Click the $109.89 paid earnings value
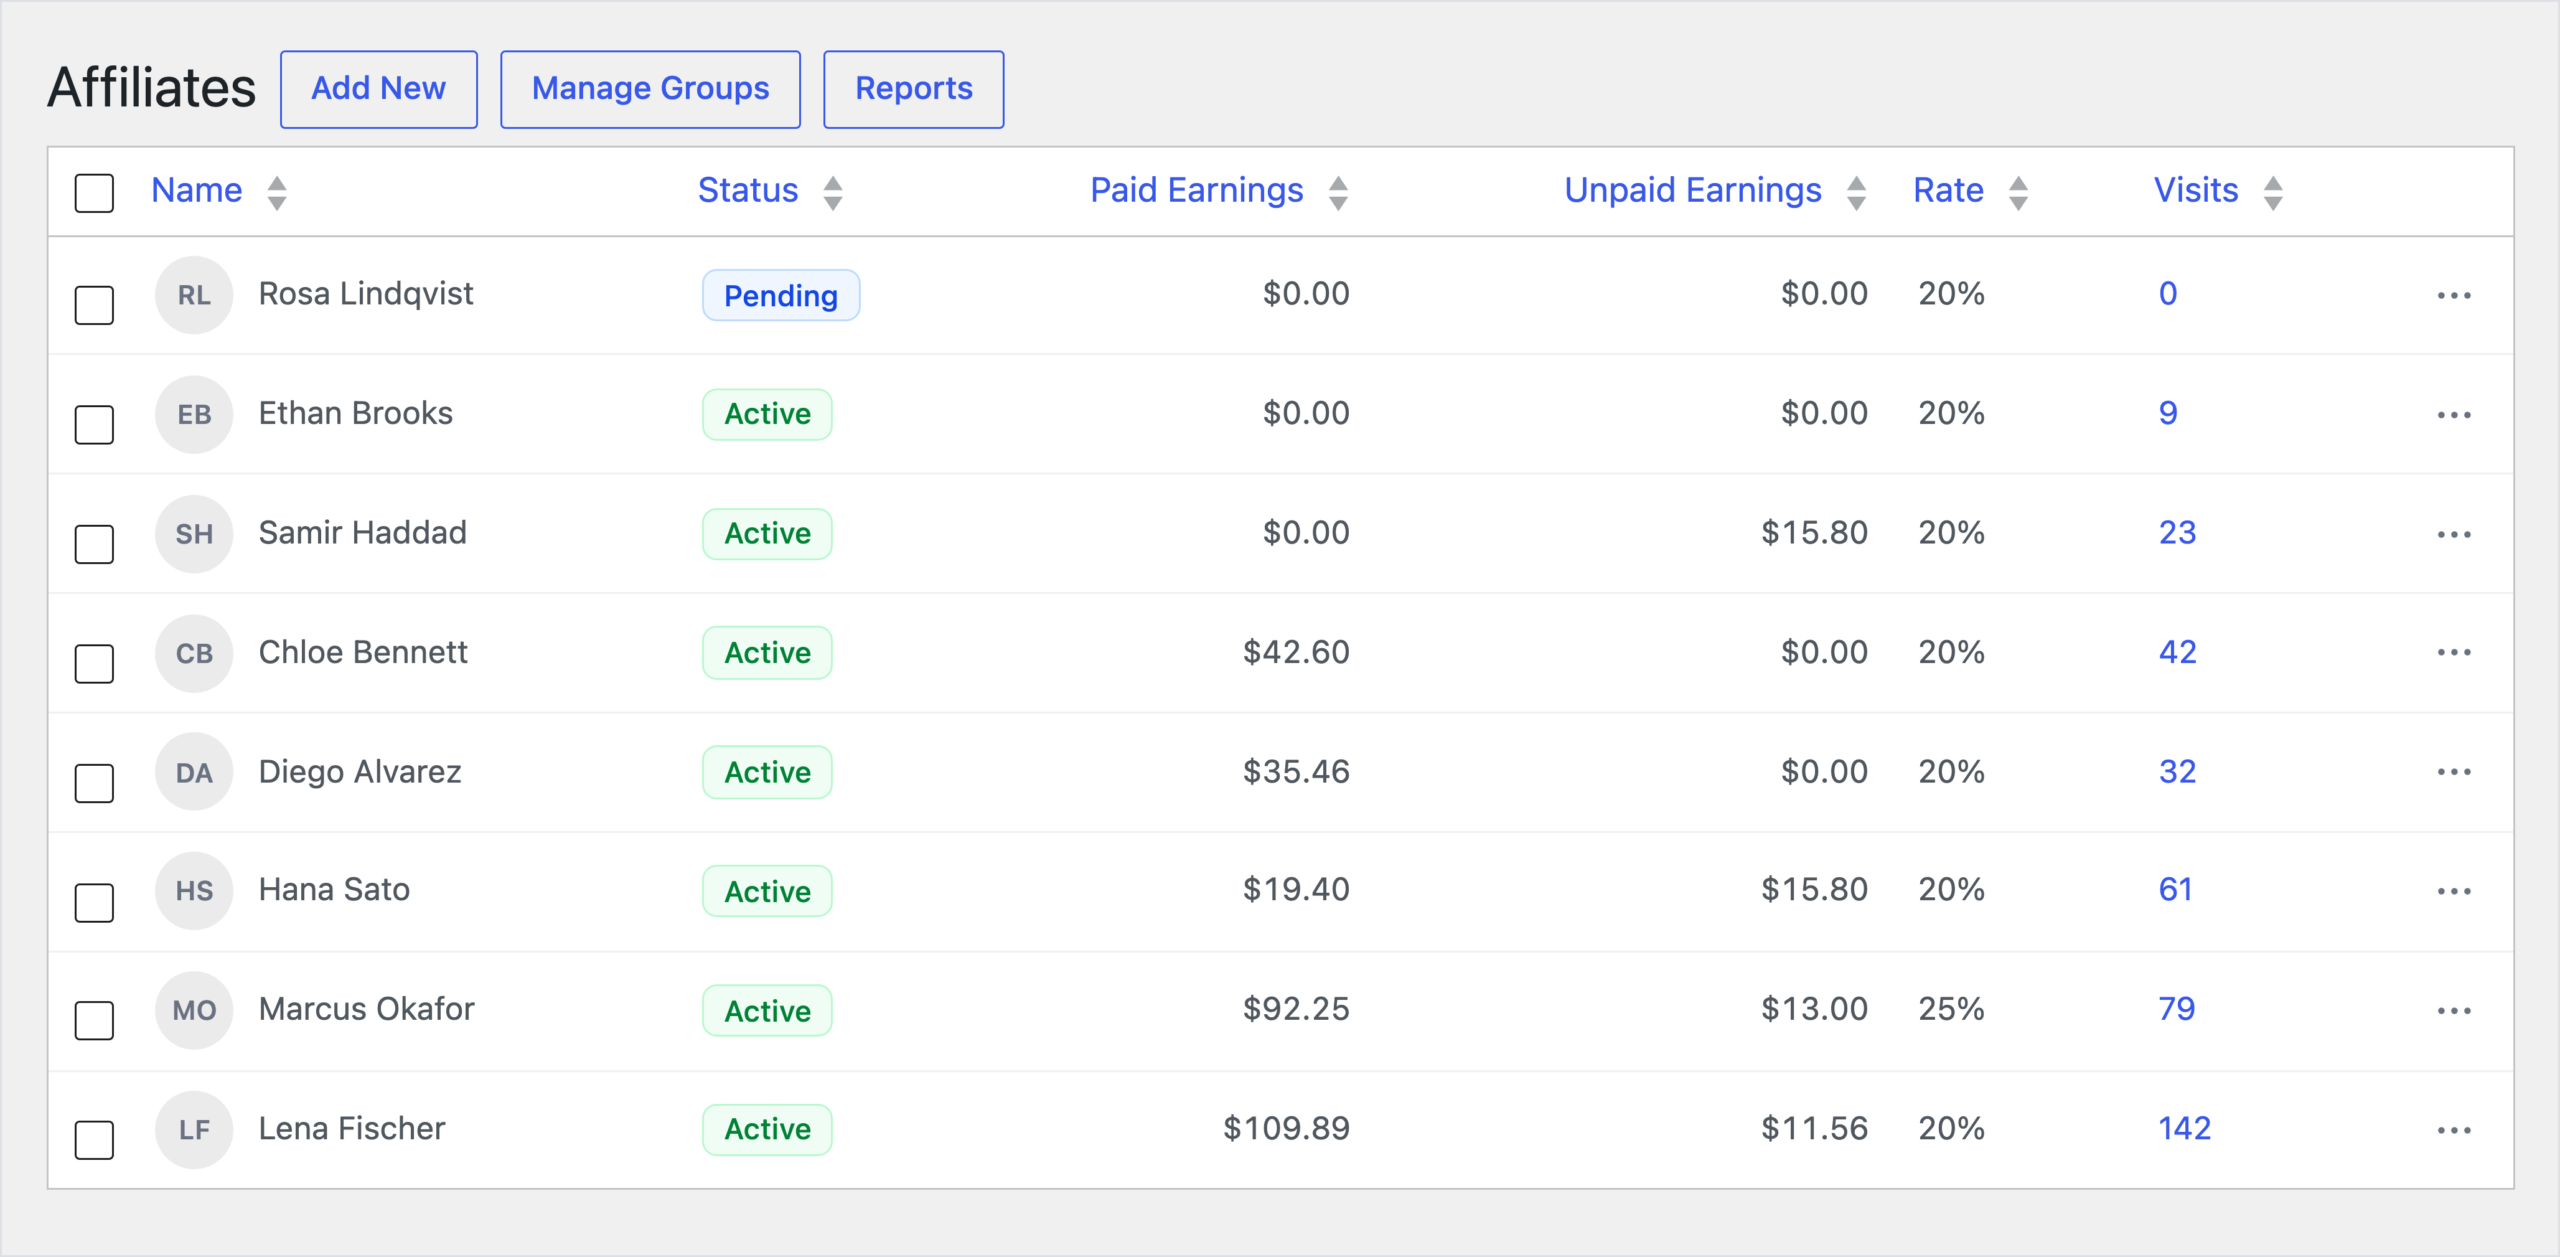2560x1257 pixels. coord(1286,1128)
